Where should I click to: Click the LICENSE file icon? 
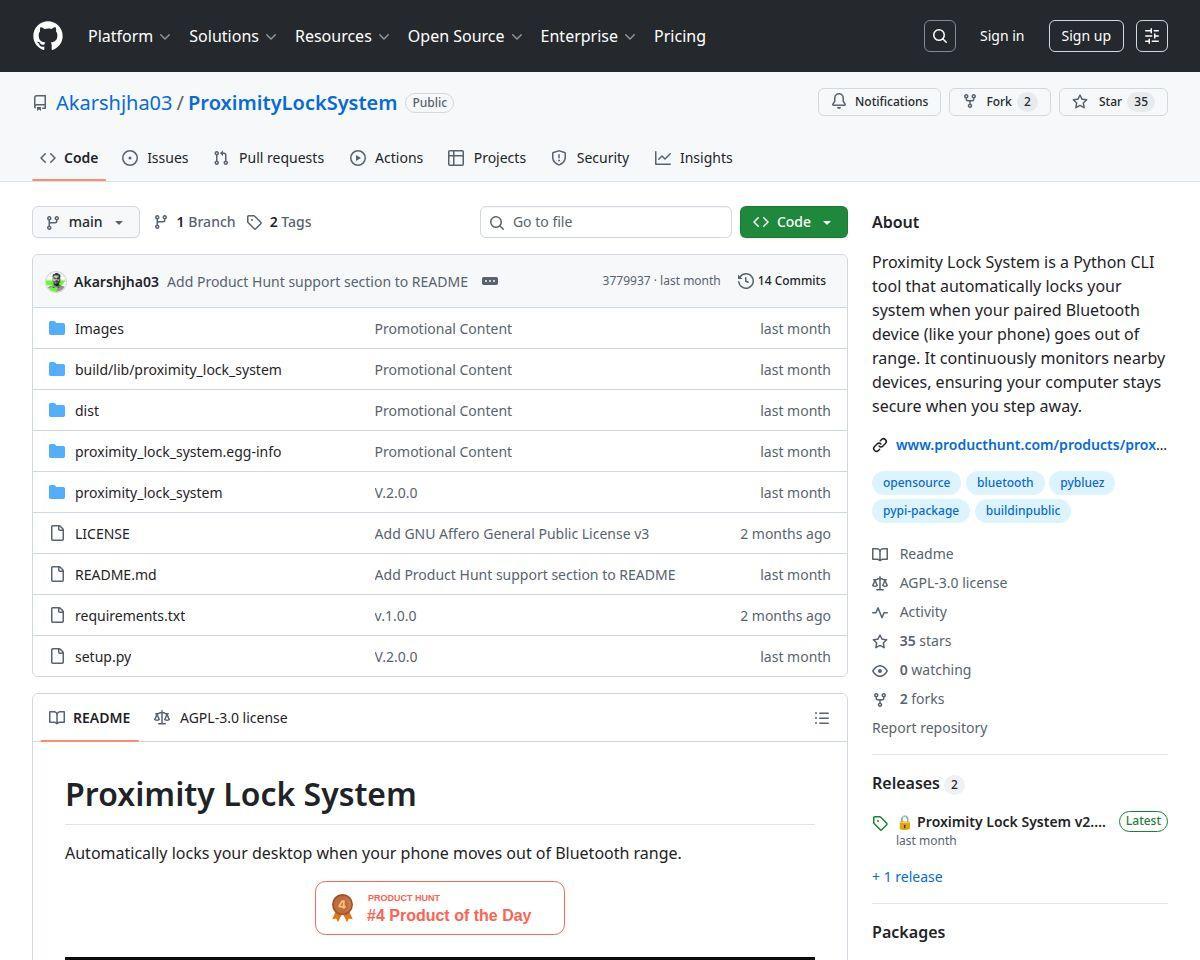point(57,534)
